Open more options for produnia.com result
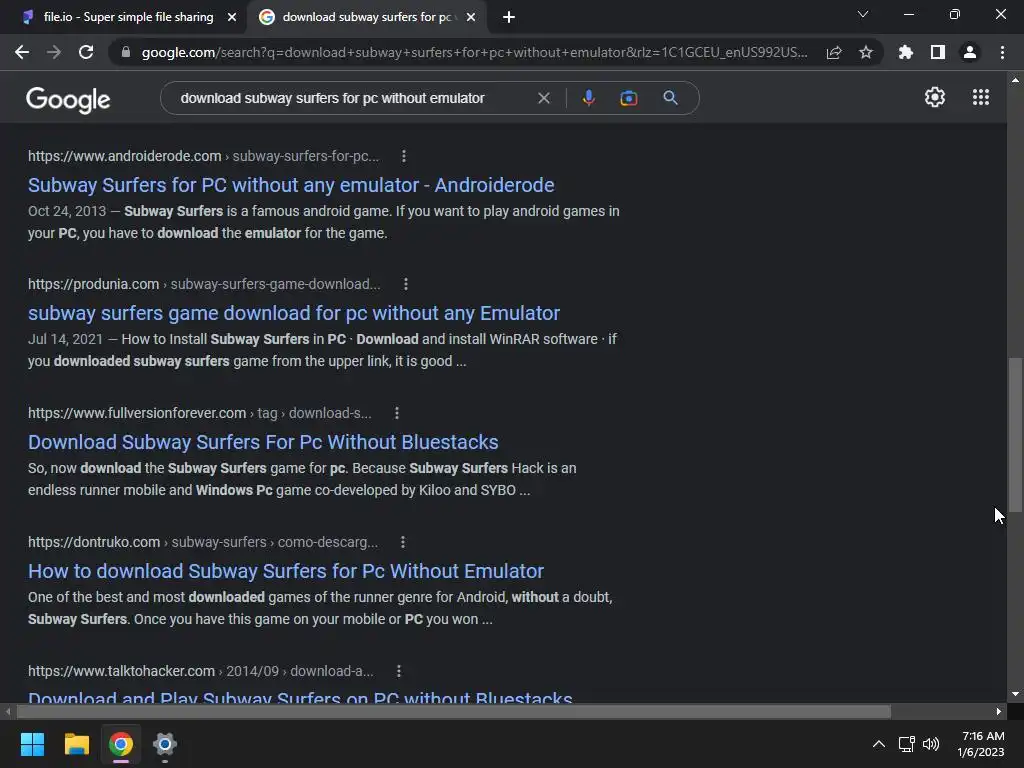Screen dimensions: 1024x768 click(406, 284)
